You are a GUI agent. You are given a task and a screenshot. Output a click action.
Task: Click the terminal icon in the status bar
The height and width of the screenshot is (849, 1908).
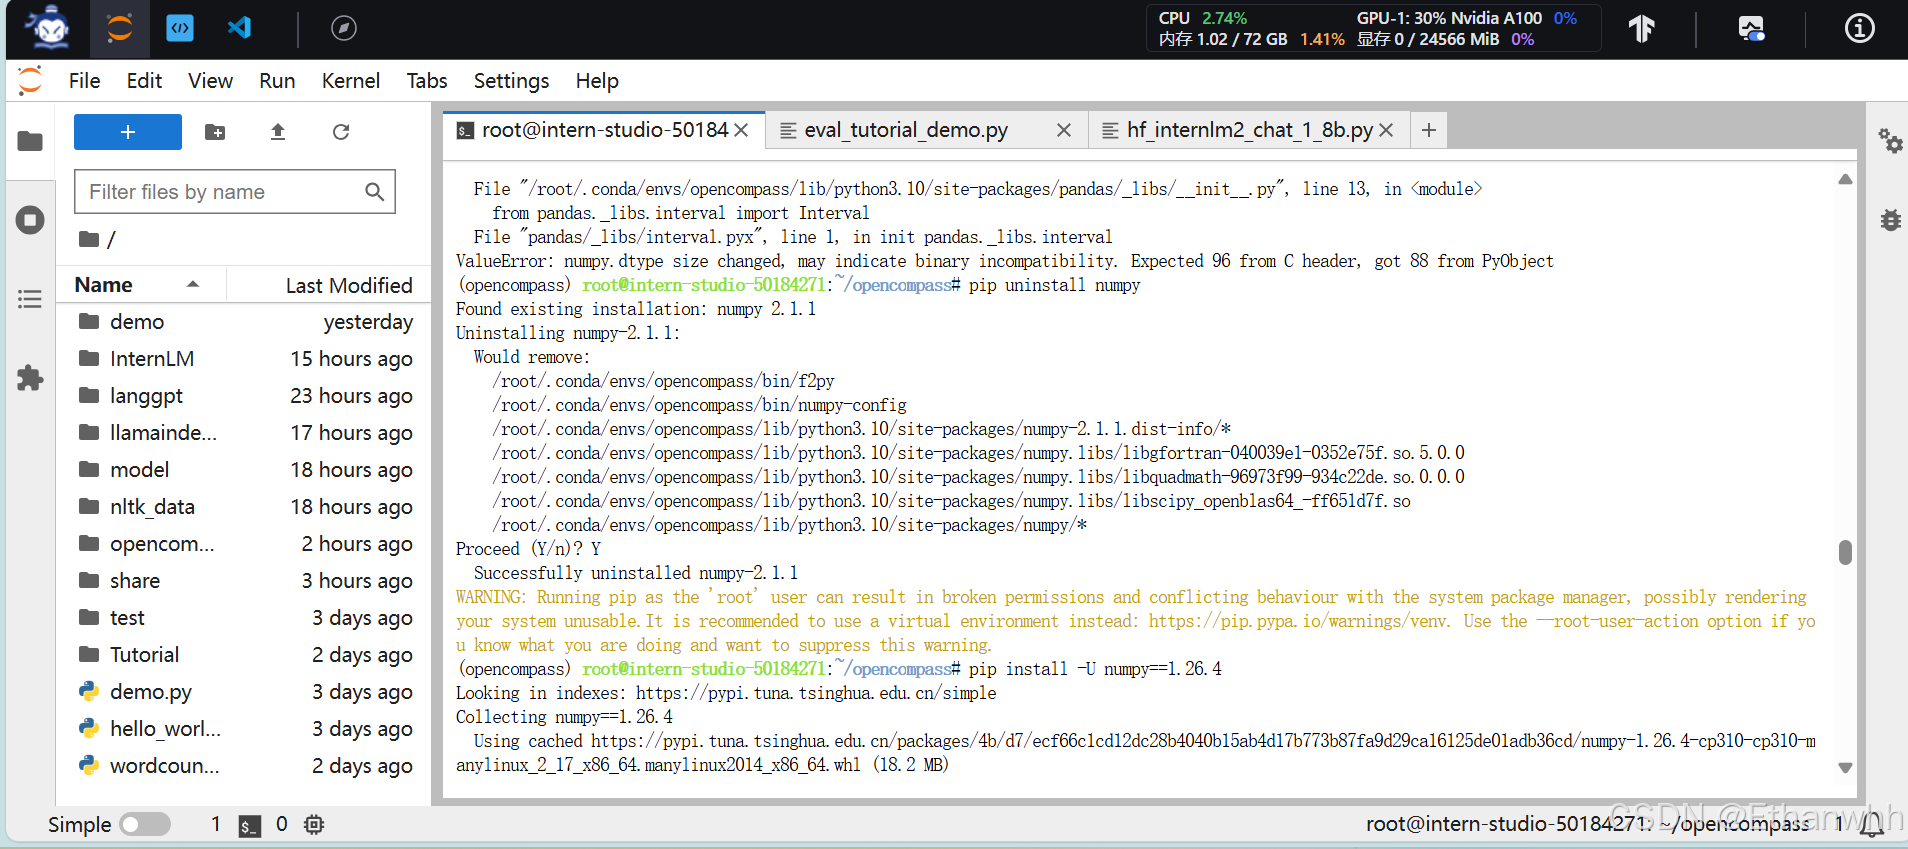tap(250, 825)
